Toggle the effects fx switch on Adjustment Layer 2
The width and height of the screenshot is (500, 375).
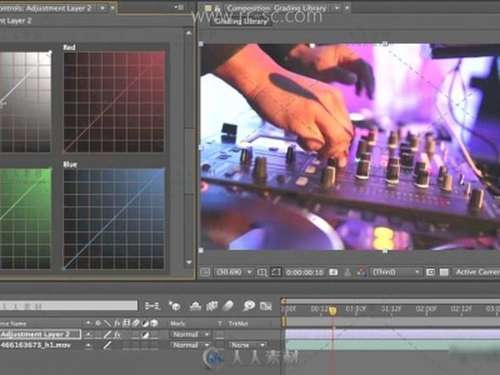pyautogui.click(x=117, y=334)
